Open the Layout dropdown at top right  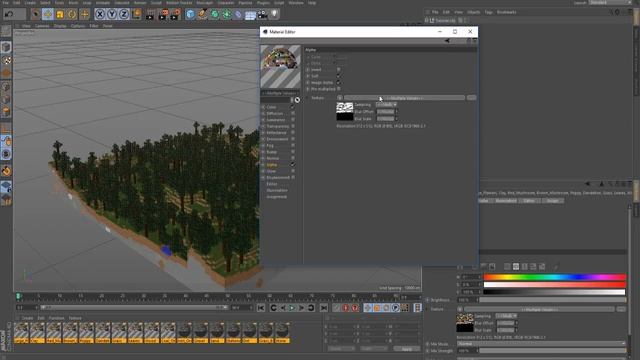click(609, 2)
